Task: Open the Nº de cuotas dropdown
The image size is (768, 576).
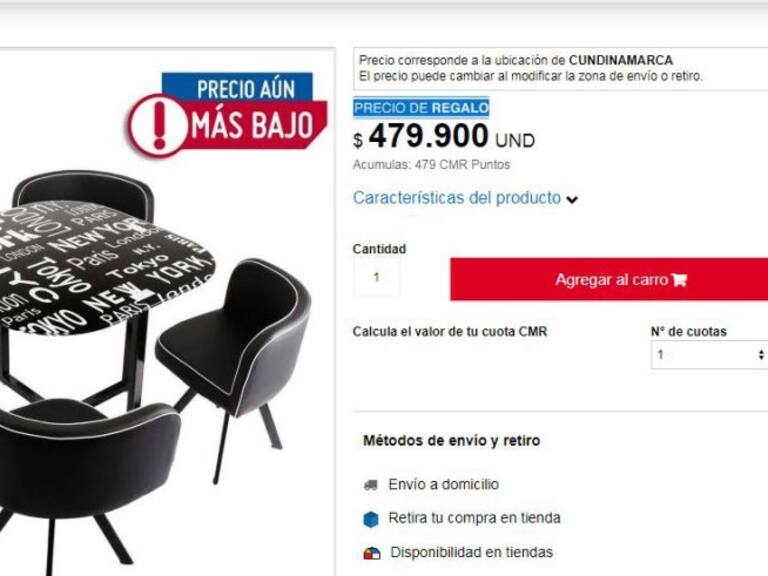Action: [x=709, y=355]
